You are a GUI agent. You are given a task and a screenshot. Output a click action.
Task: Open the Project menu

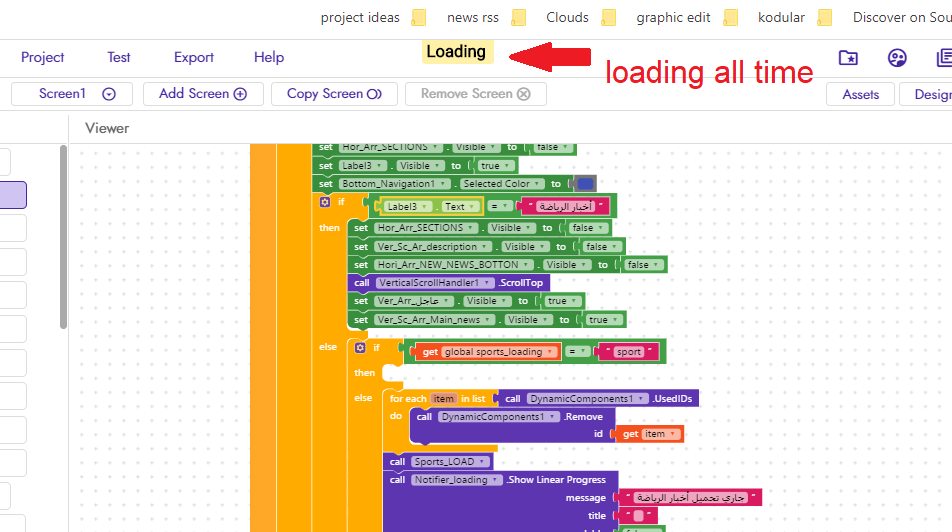[x=42, y=57]
